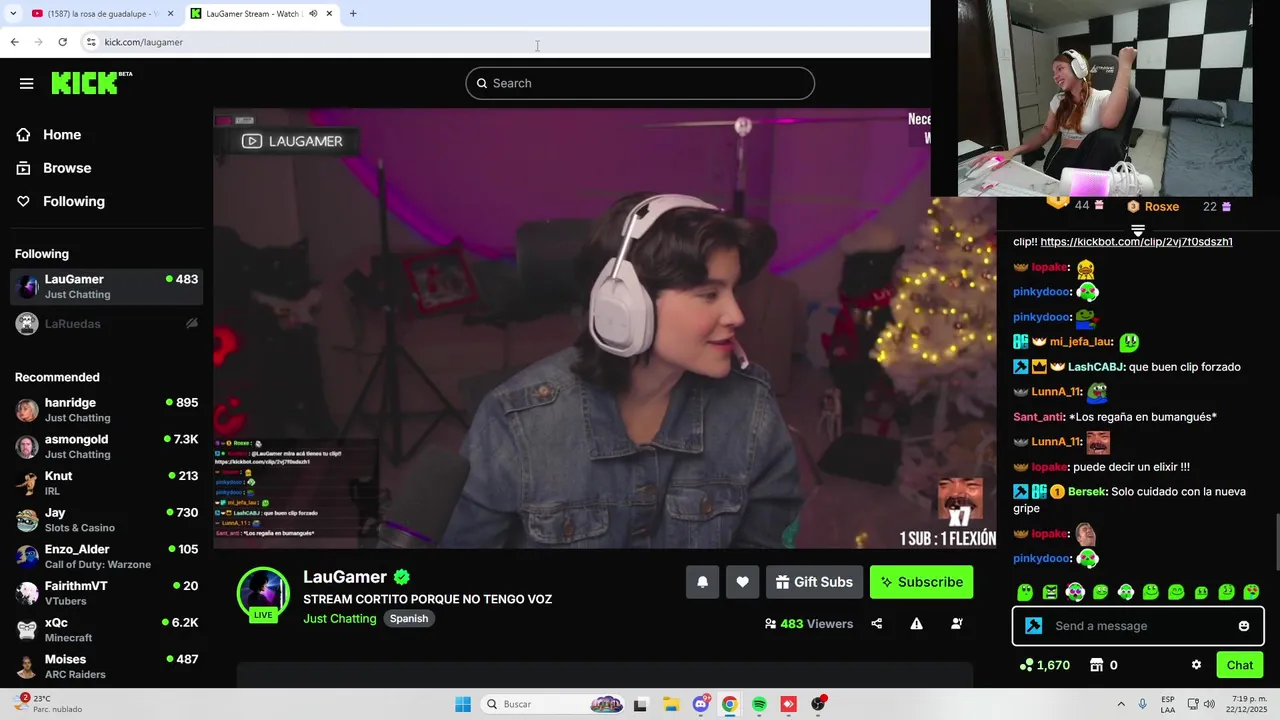Click mi_jefa_lau username in chat
This screenshot has height=720, width=1280.
1081,342
